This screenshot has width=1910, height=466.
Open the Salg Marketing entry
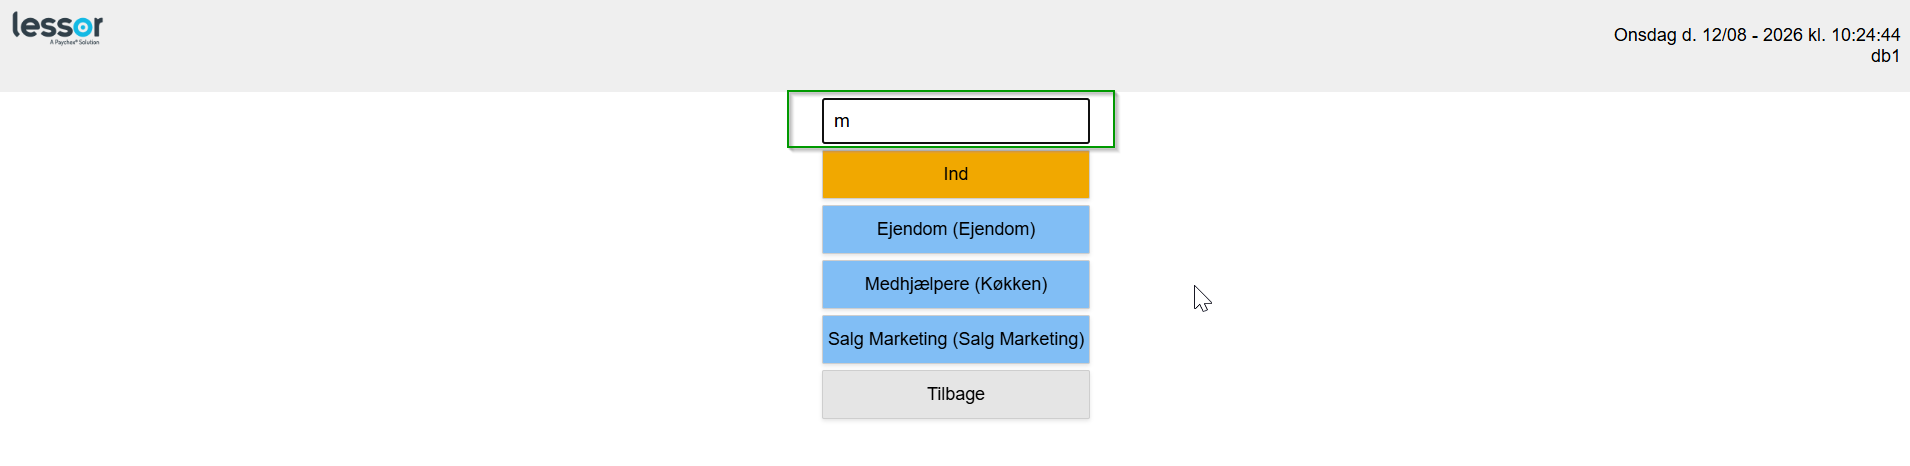955,339
